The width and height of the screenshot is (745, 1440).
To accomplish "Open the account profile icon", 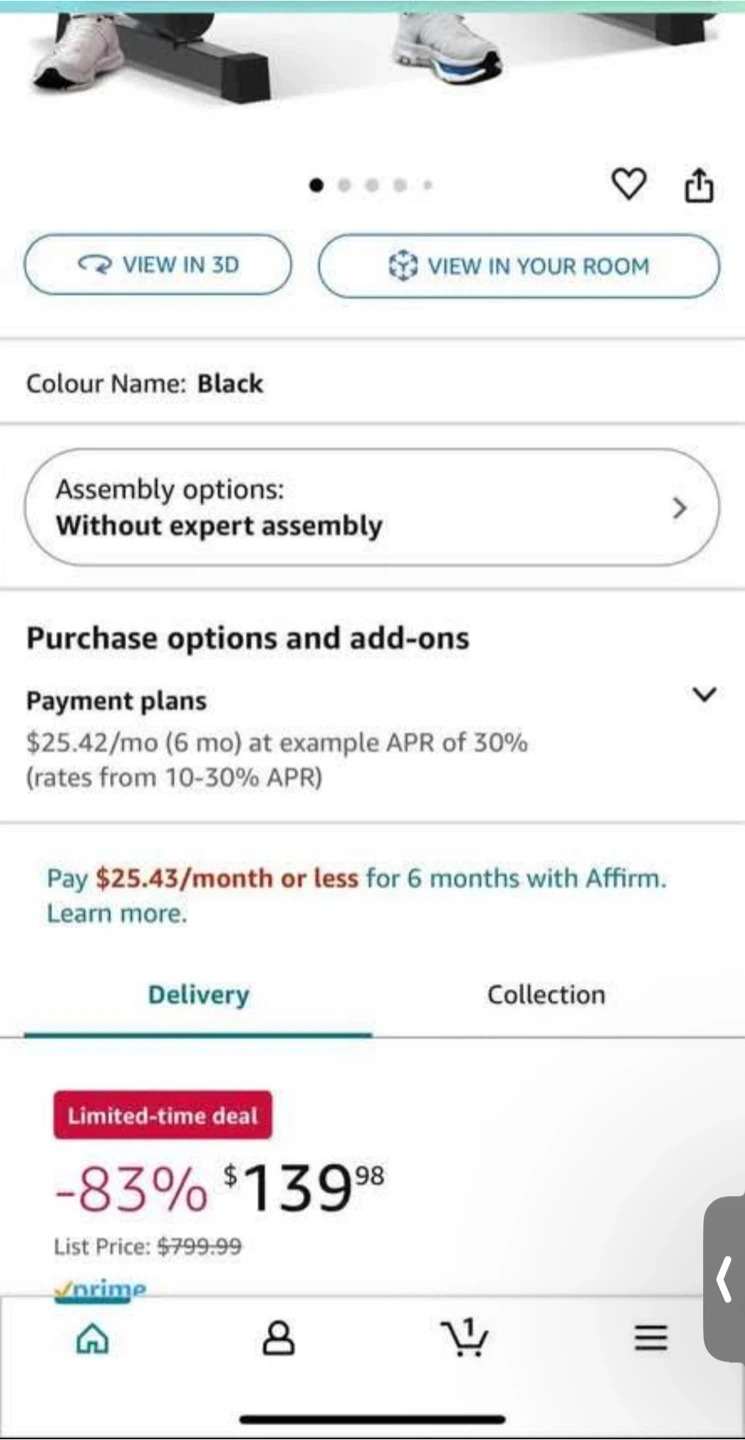I will tap(278, 1338).
